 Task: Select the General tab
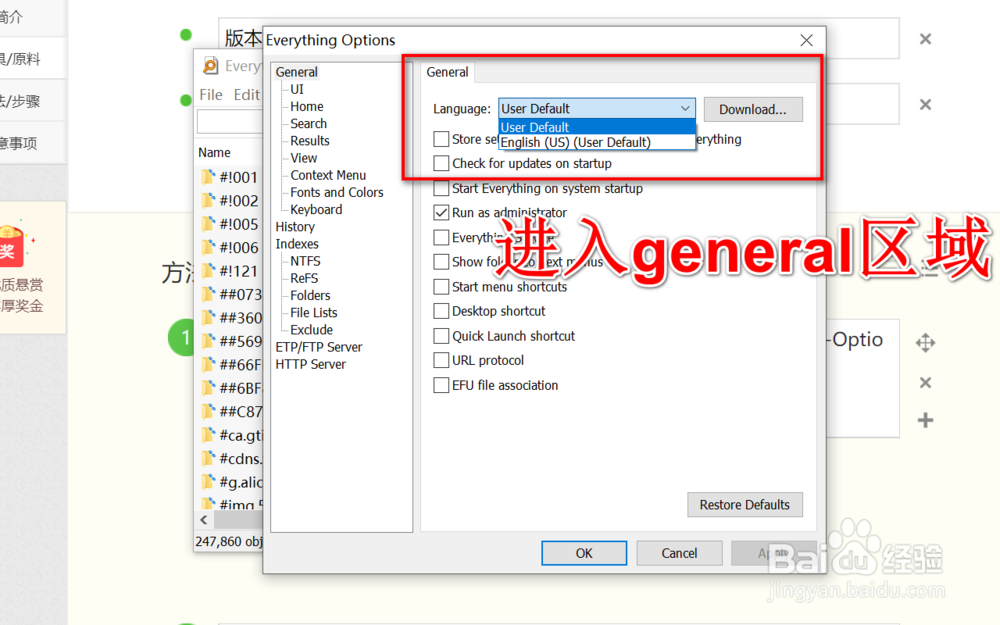coord(447,72)
